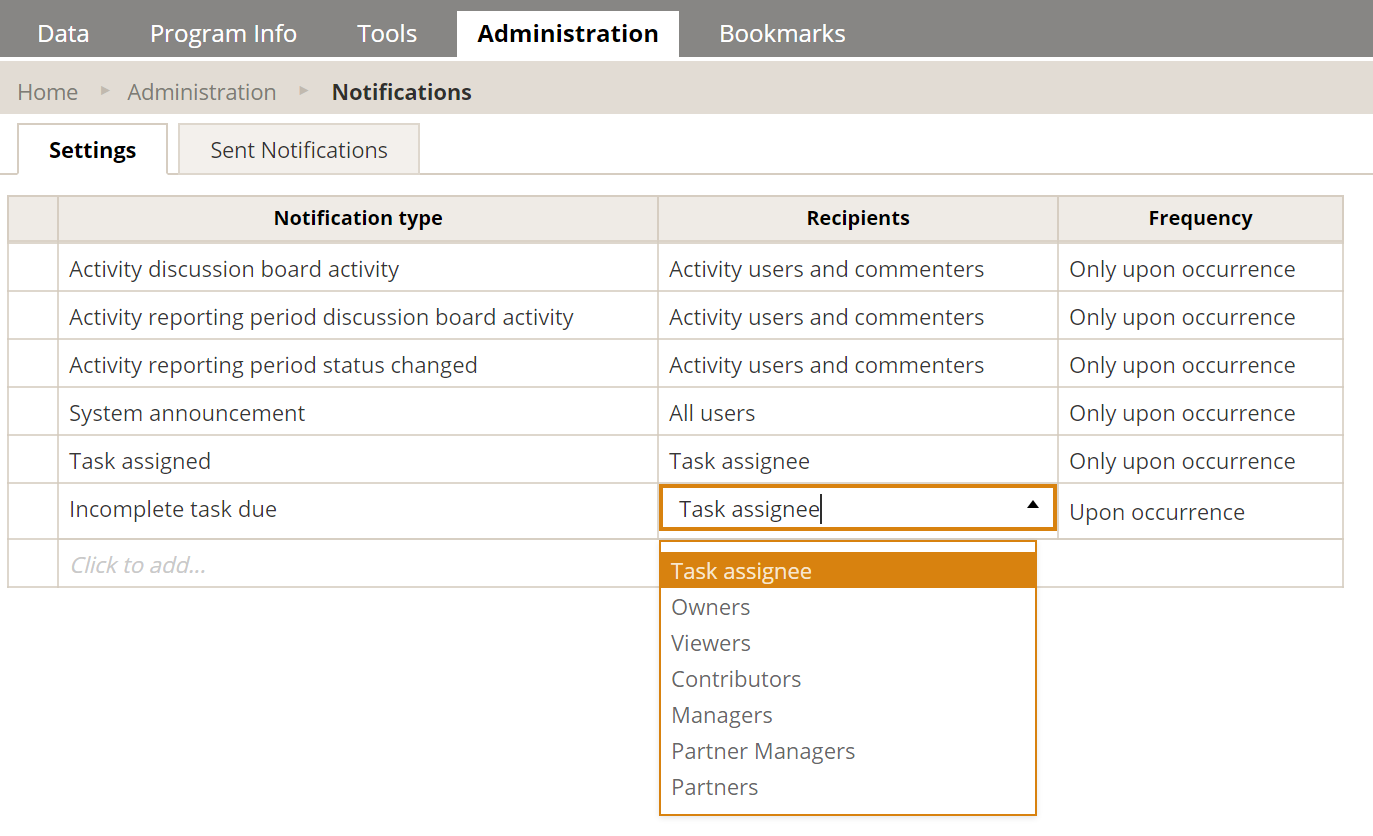This screenshot has height=836, width=1373.
Task: Select the highlighted Task assignee option
Action: [741, 571]
